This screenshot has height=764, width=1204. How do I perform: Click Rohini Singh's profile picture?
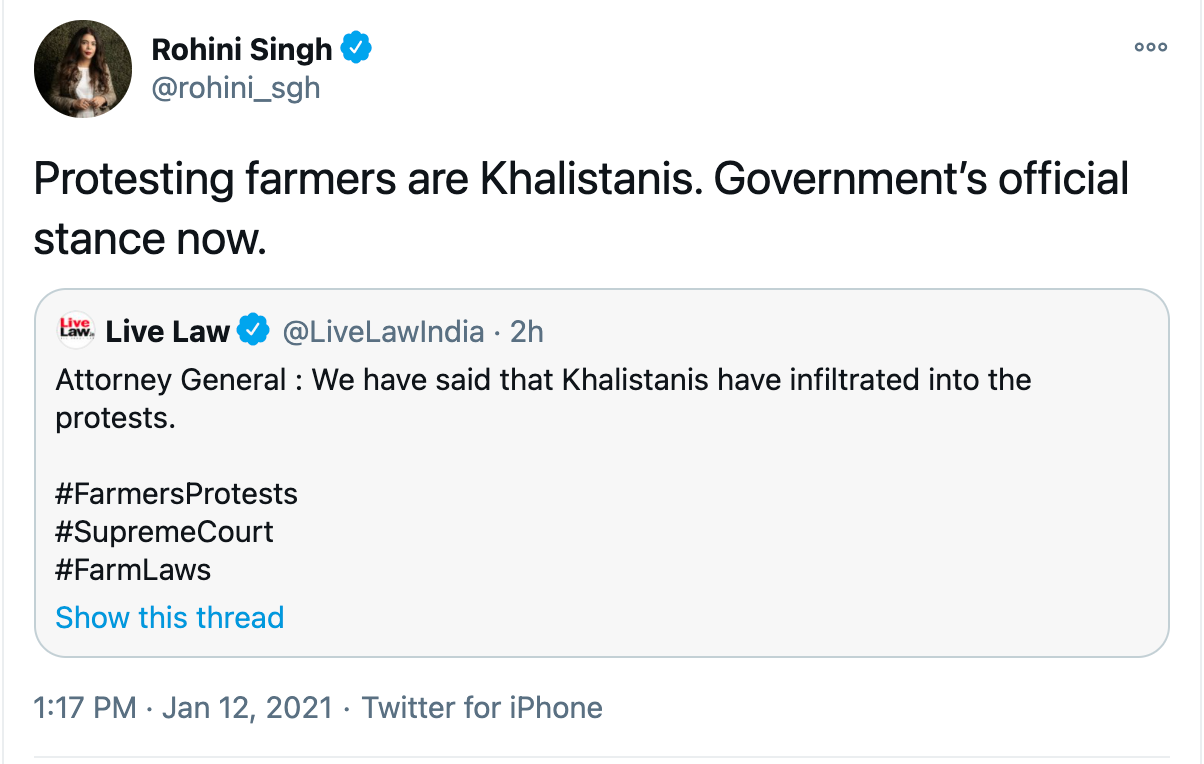(83, 69)
